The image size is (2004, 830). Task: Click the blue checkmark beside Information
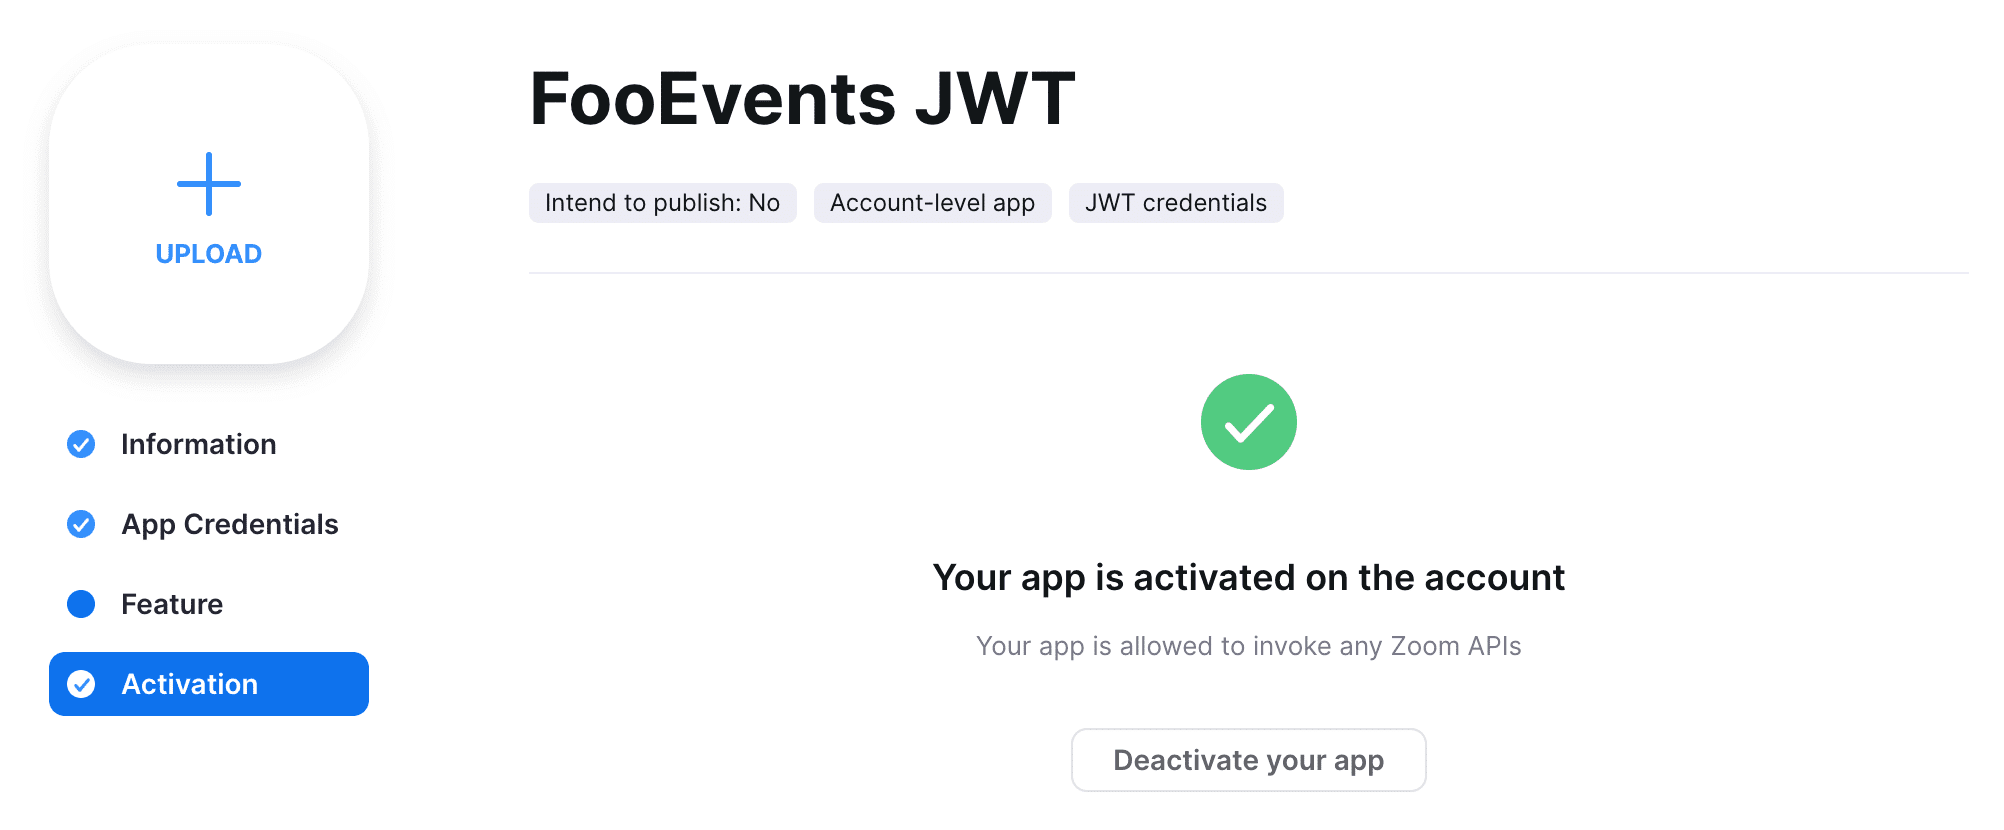tap(81, 444)
